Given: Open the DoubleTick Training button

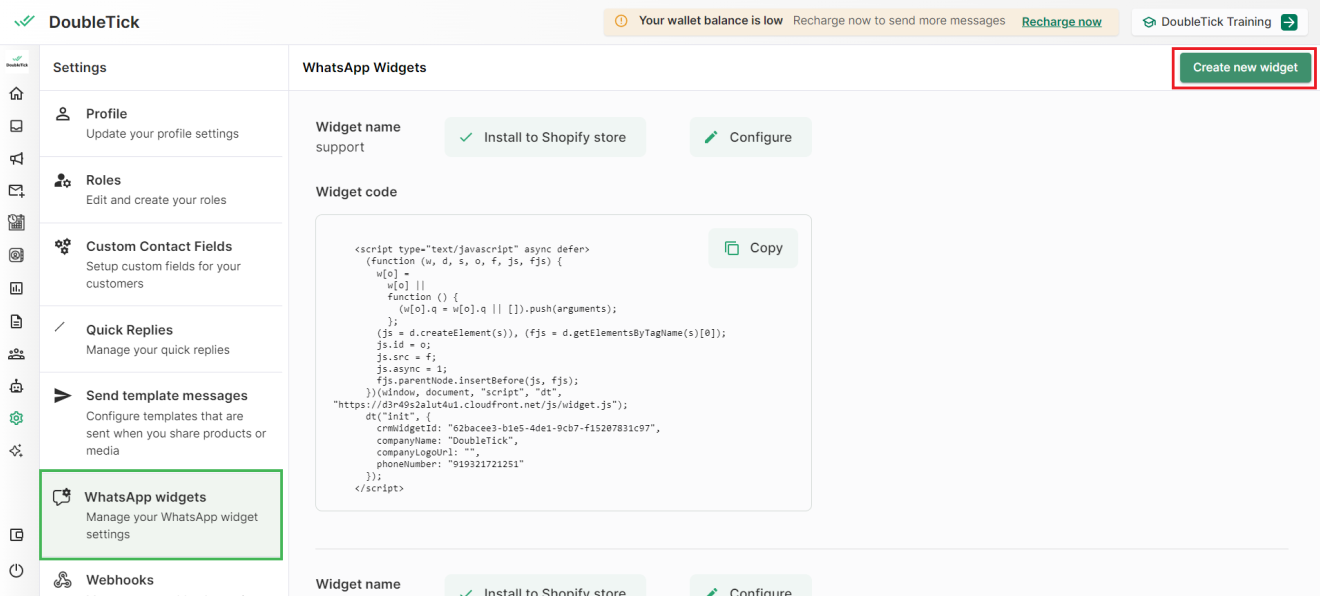Looking at the screenshot, I should pos(1220,22).
